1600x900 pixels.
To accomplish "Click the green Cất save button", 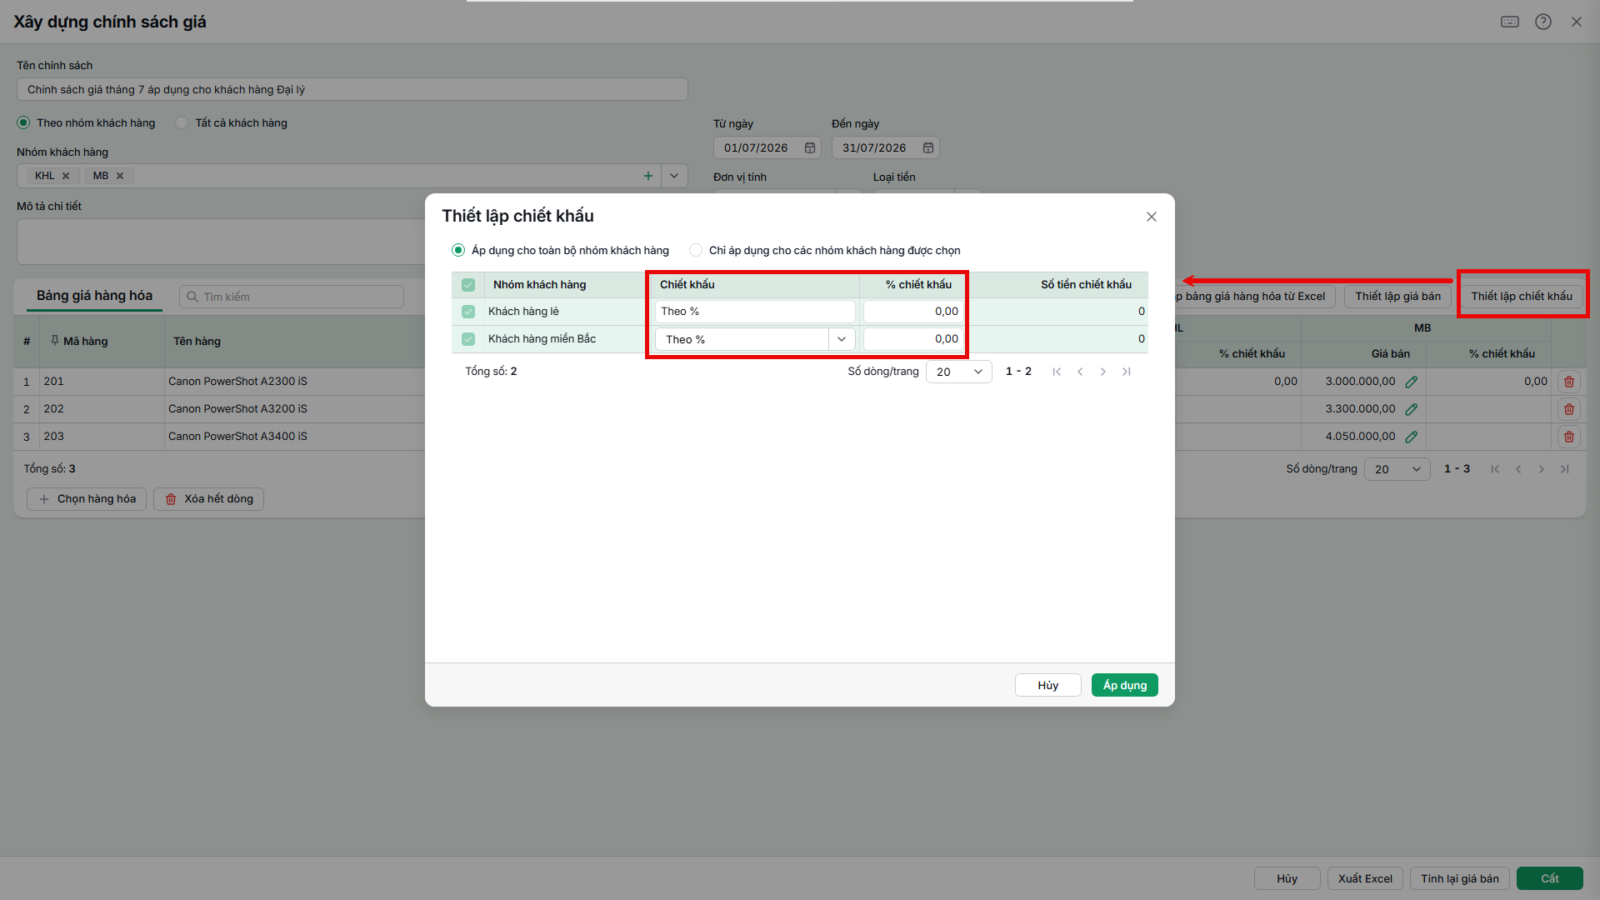I will [x=1550, y=879].
